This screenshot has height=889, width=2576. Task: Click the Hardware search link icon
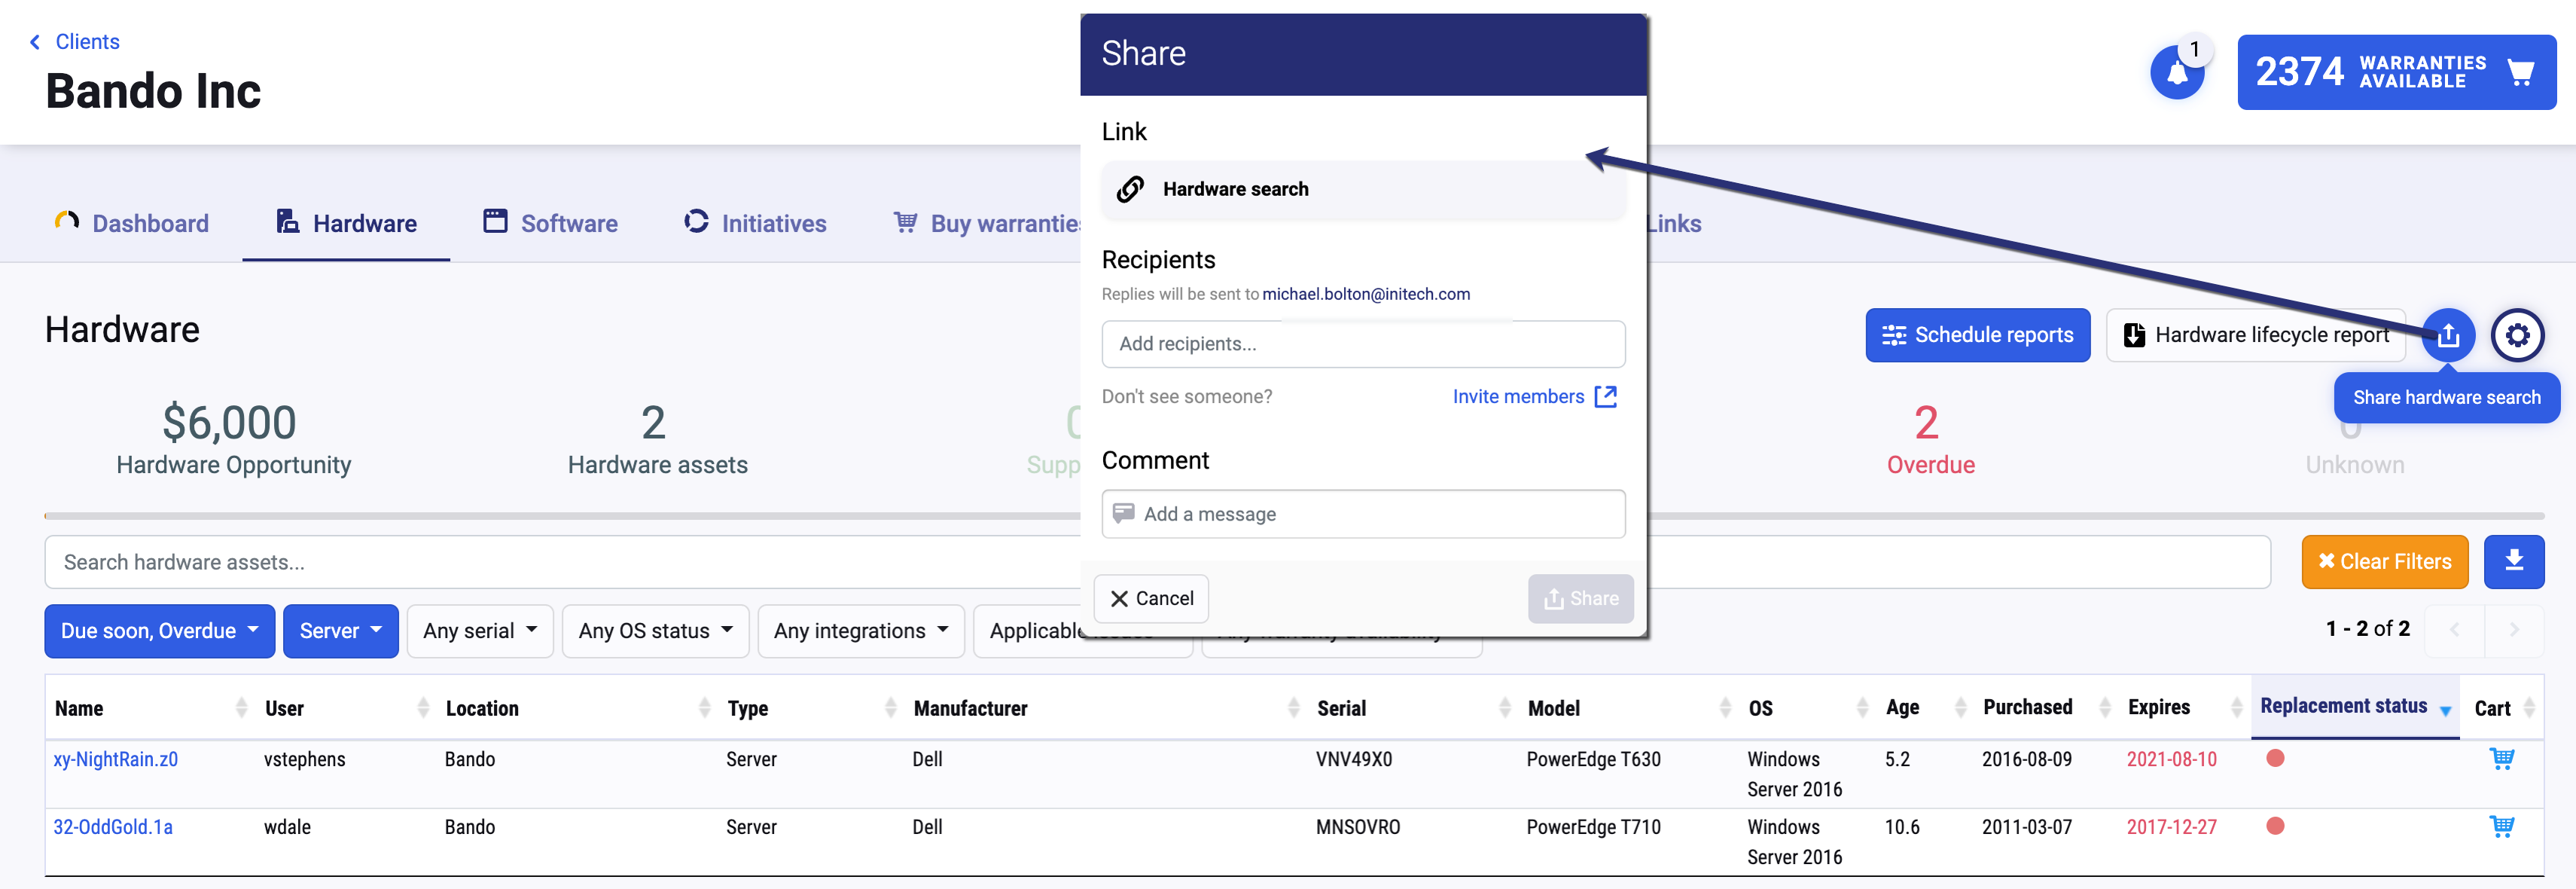click(x=1130, y=189)
